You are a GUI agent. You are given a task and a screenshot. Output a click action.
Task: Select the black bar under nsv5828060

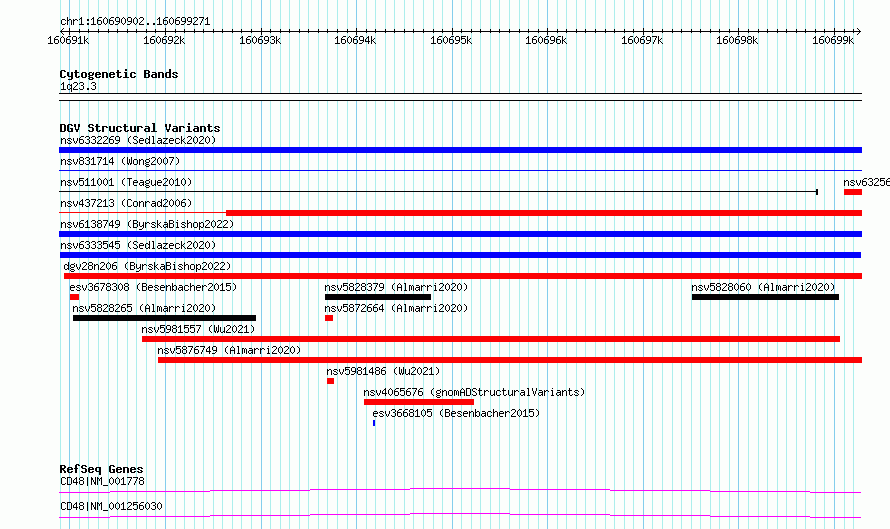pos(765,297)
